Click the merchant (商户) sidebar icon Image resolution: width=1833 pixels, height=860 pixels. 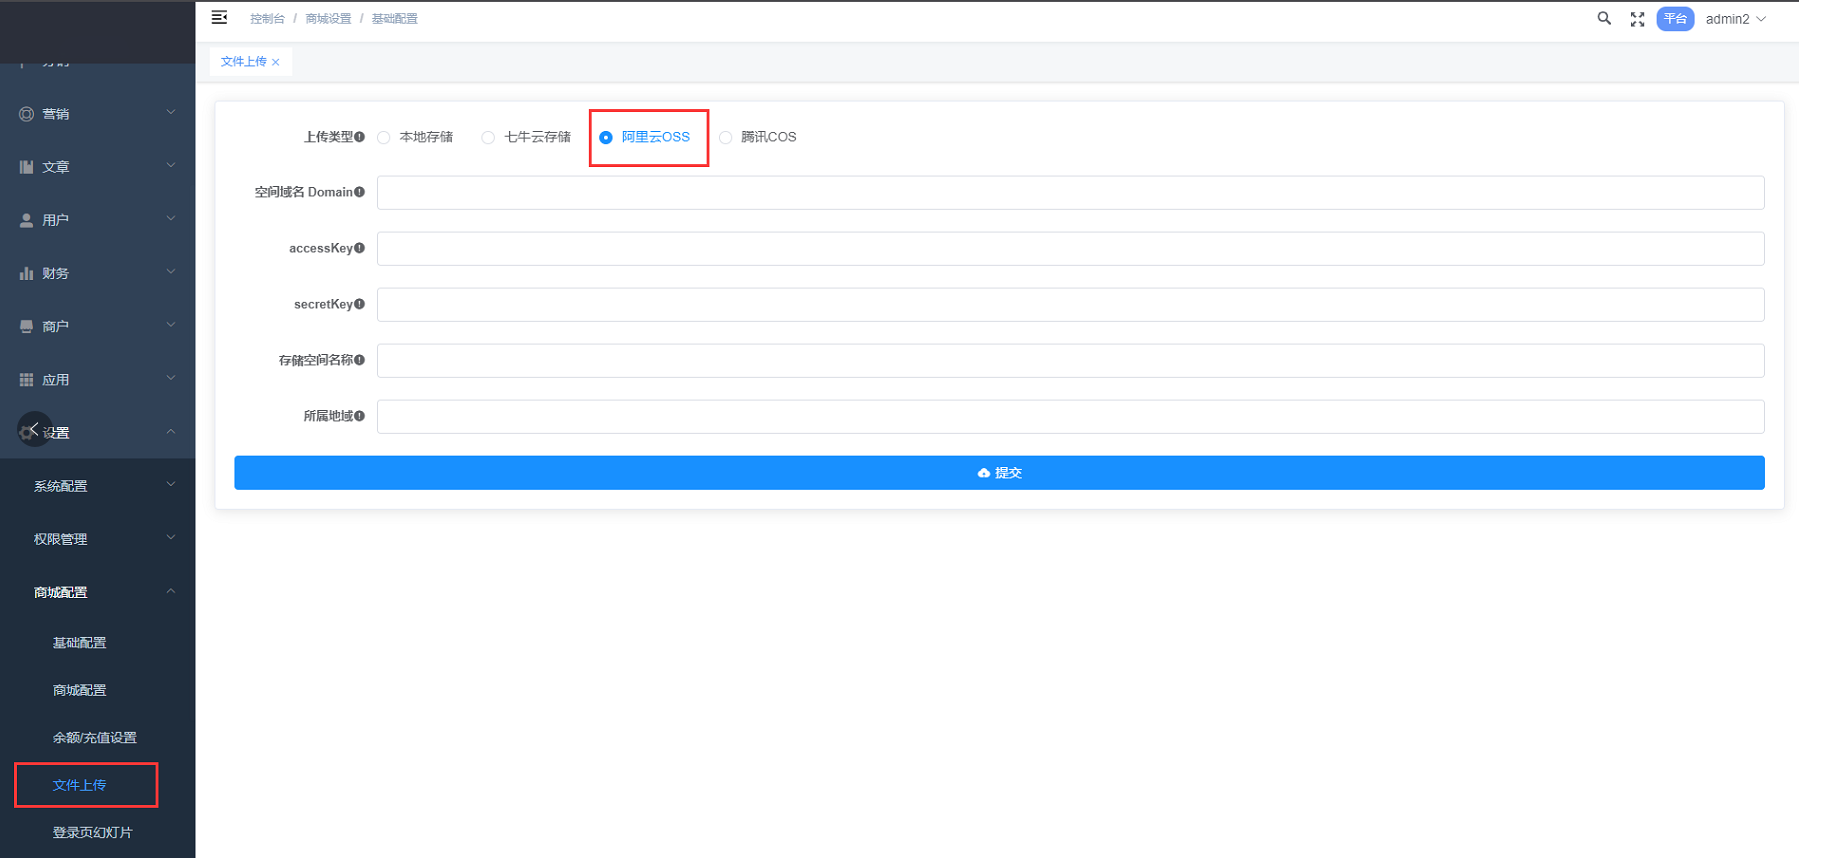pyautogui.click(x=26, y=326)
